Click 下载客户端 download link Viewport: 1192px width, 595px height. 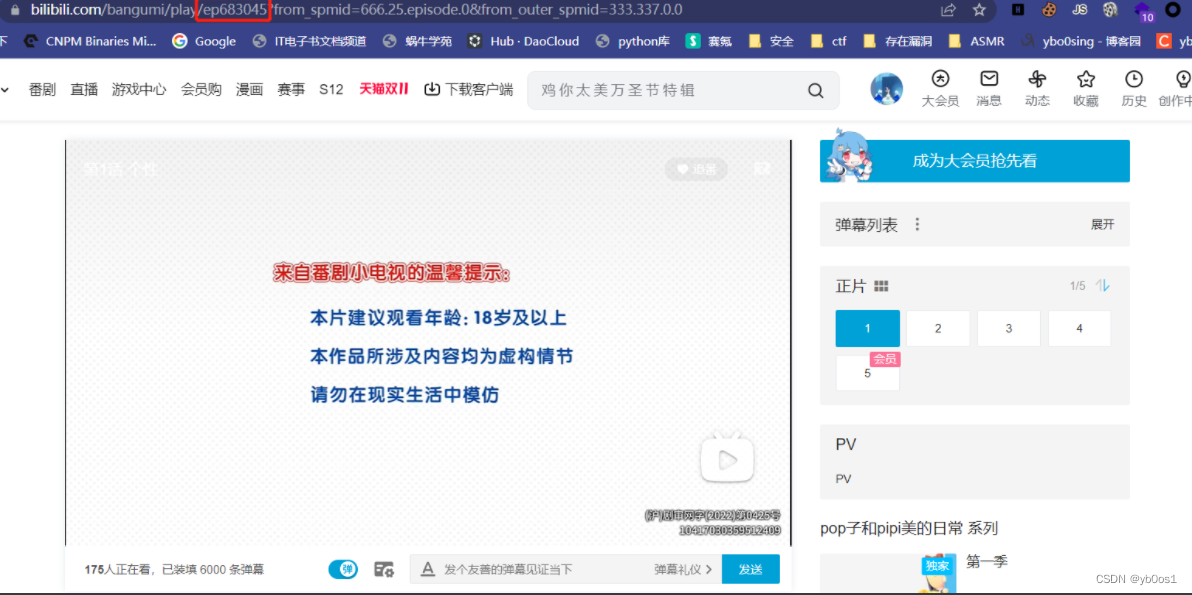[x=469, y=90]
